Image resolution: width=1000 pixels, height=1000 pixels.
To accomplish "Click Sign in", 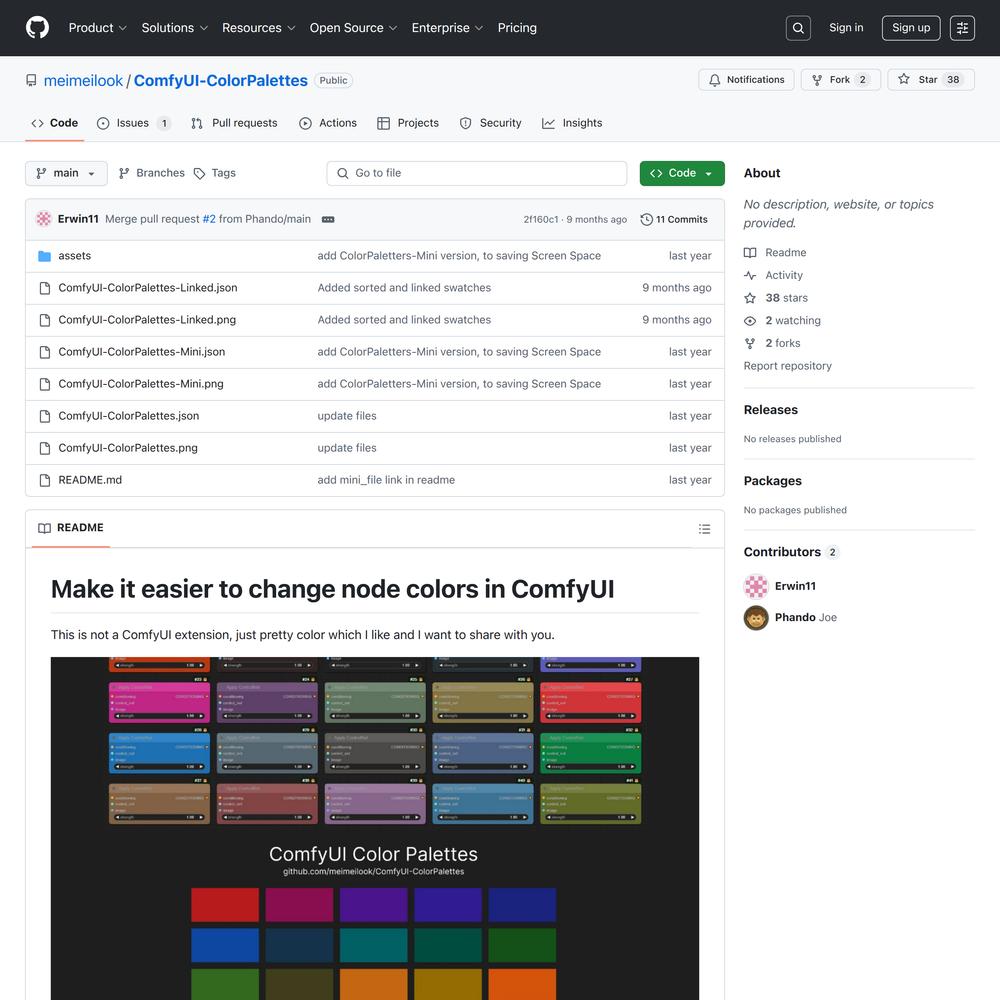I will pos(846,27).
